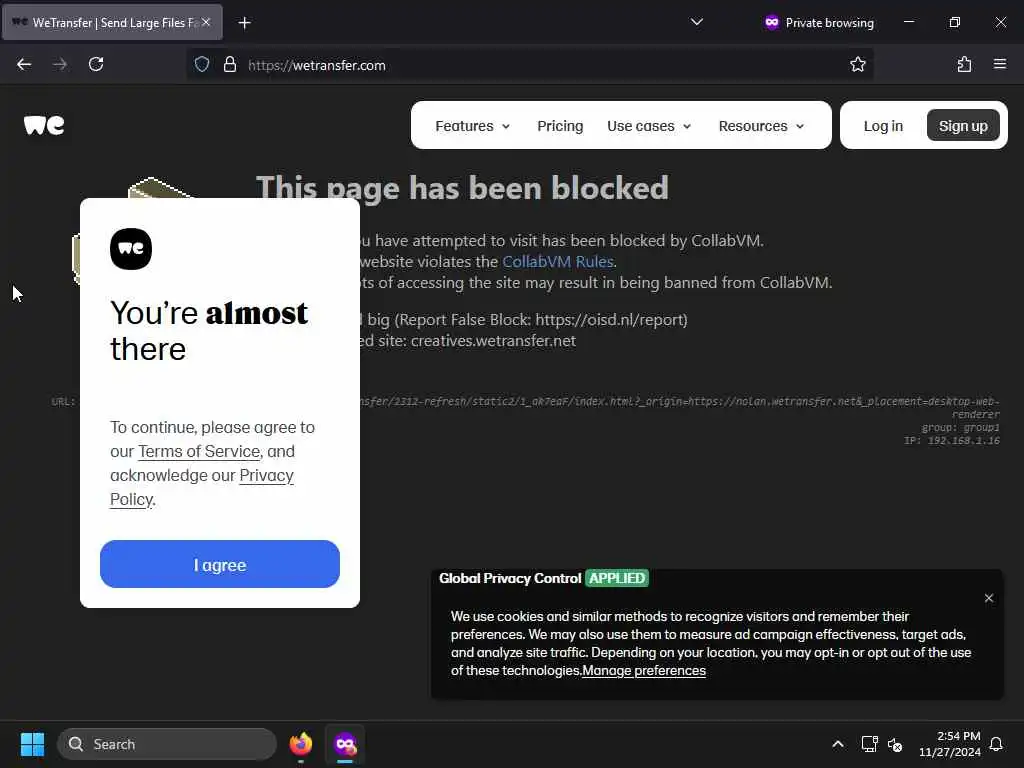This screenshot has width=1024, height=768.
Task: Open the Firefox hamburger application menu
Action: [x=999, y=64]
